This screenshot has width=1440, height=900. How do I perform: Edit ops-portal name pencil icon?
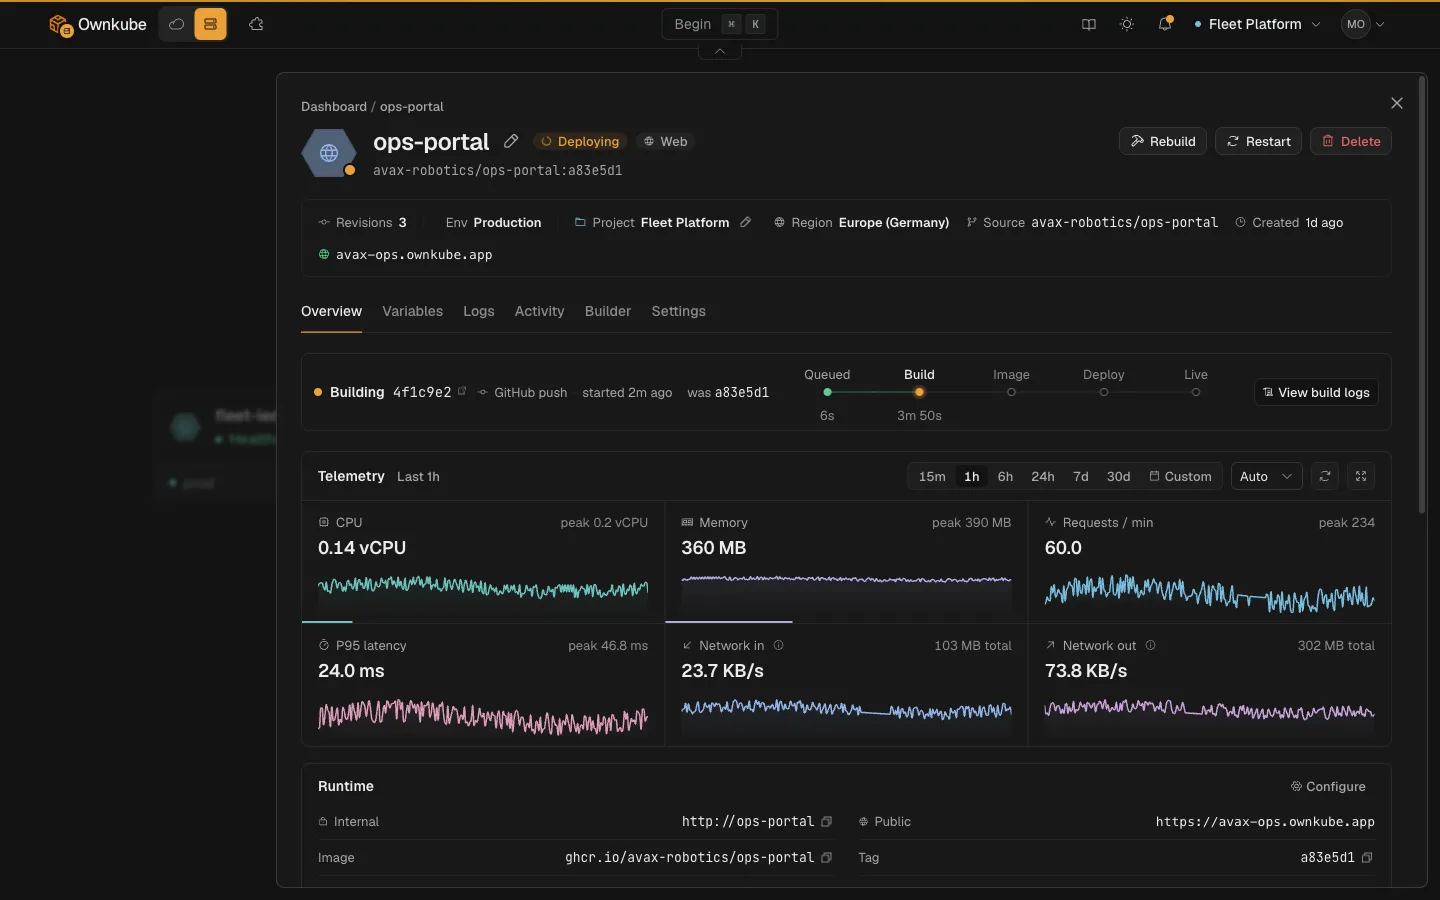click(x=511, y=141)
